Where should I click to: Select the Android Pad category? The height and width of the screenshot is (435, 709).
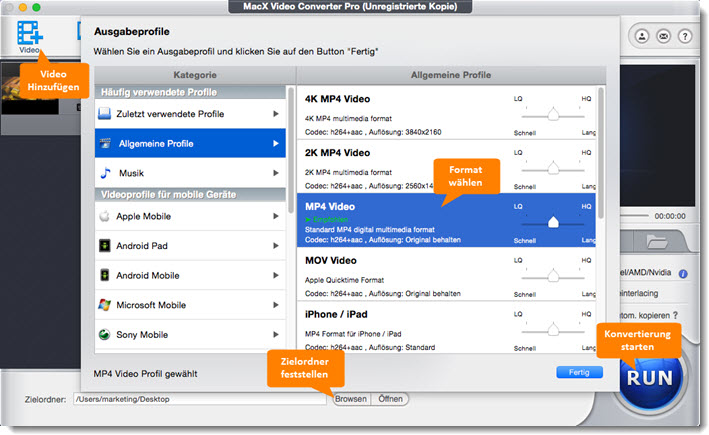tap(190, 246)
